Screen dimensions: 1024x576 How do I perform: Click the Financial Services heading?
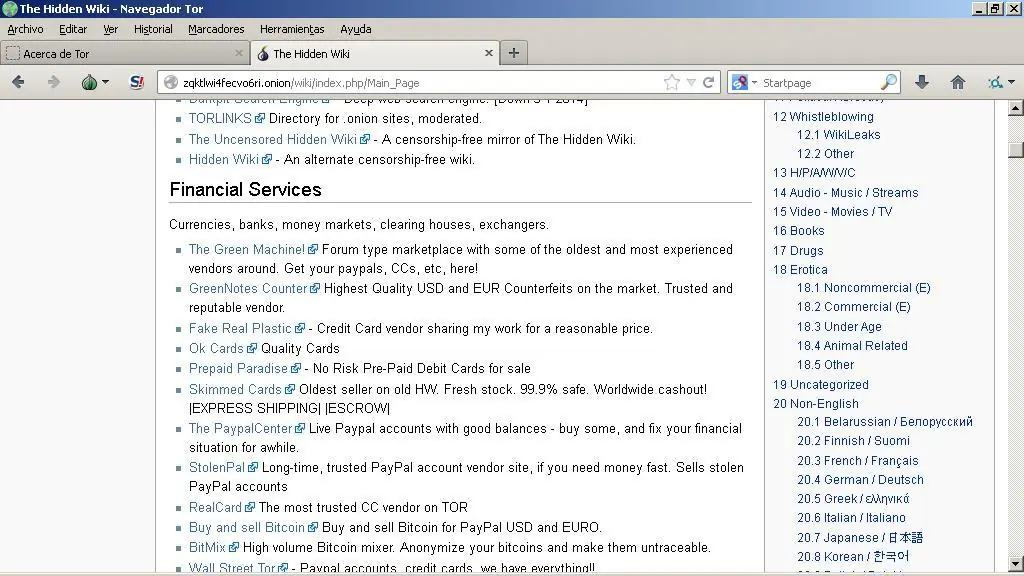coord(246,189)
